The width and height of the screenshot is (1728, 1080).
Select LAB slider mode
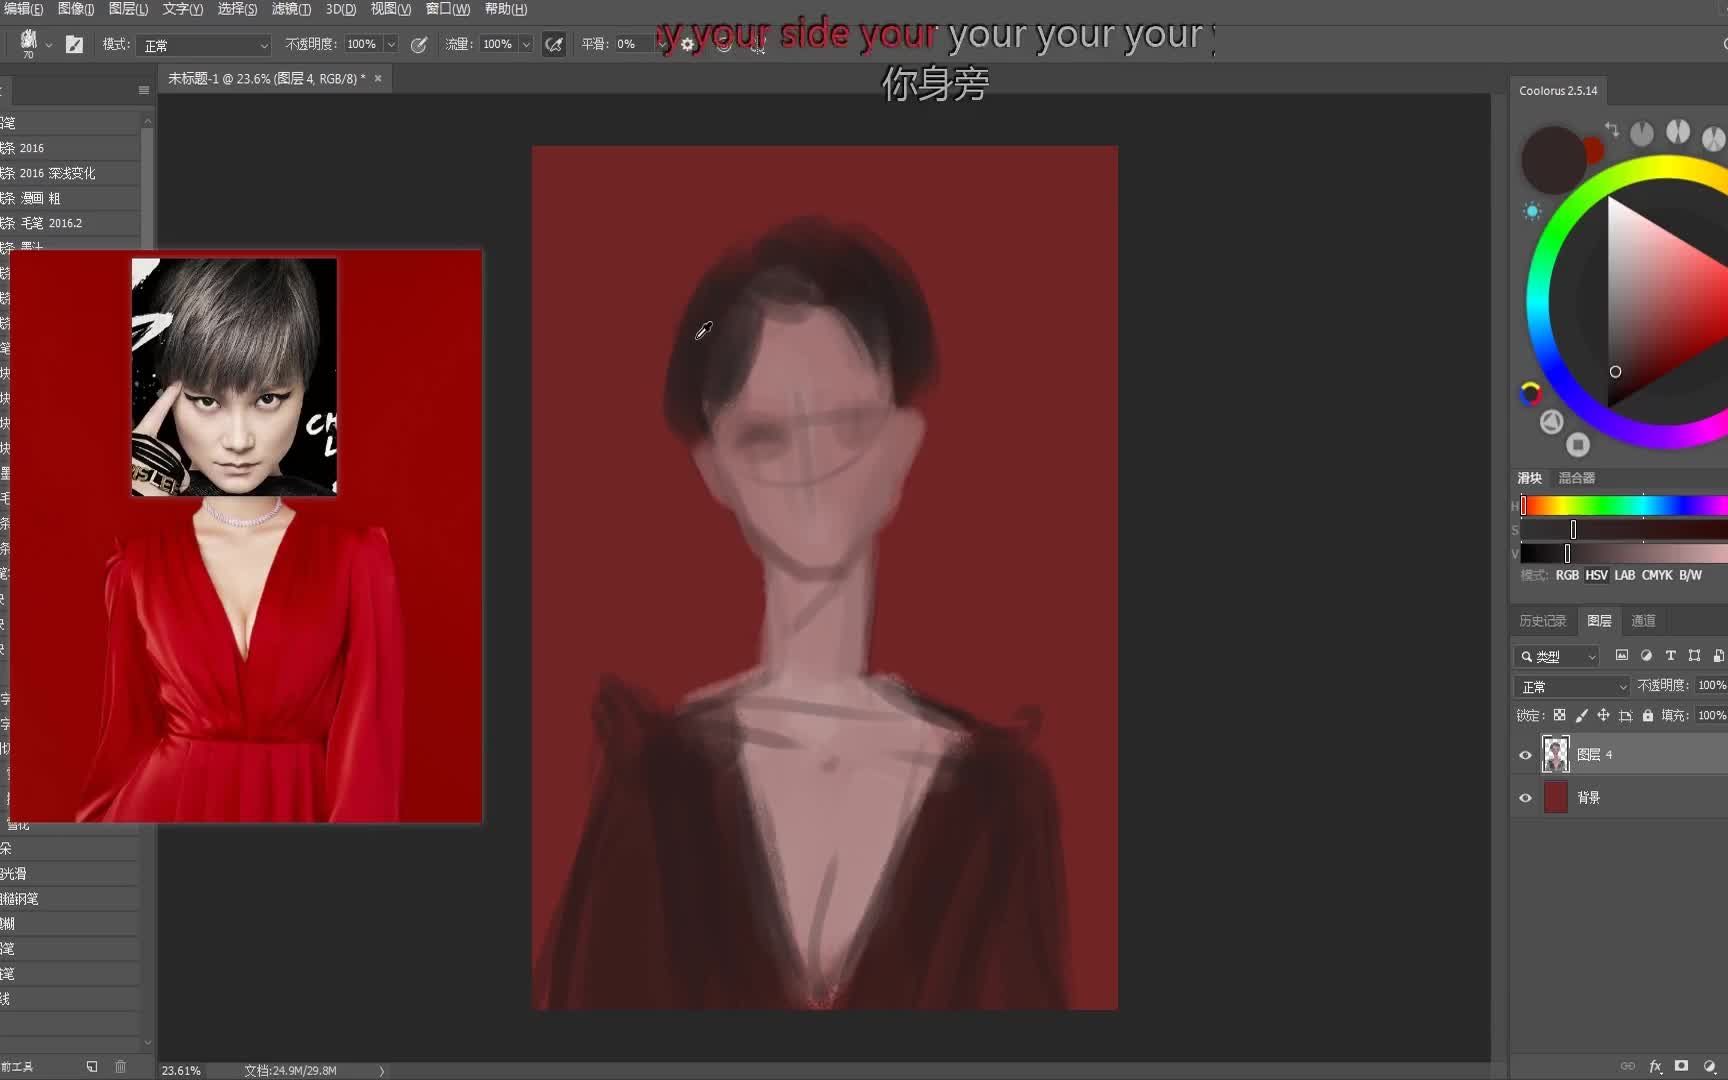point(1624,576)
